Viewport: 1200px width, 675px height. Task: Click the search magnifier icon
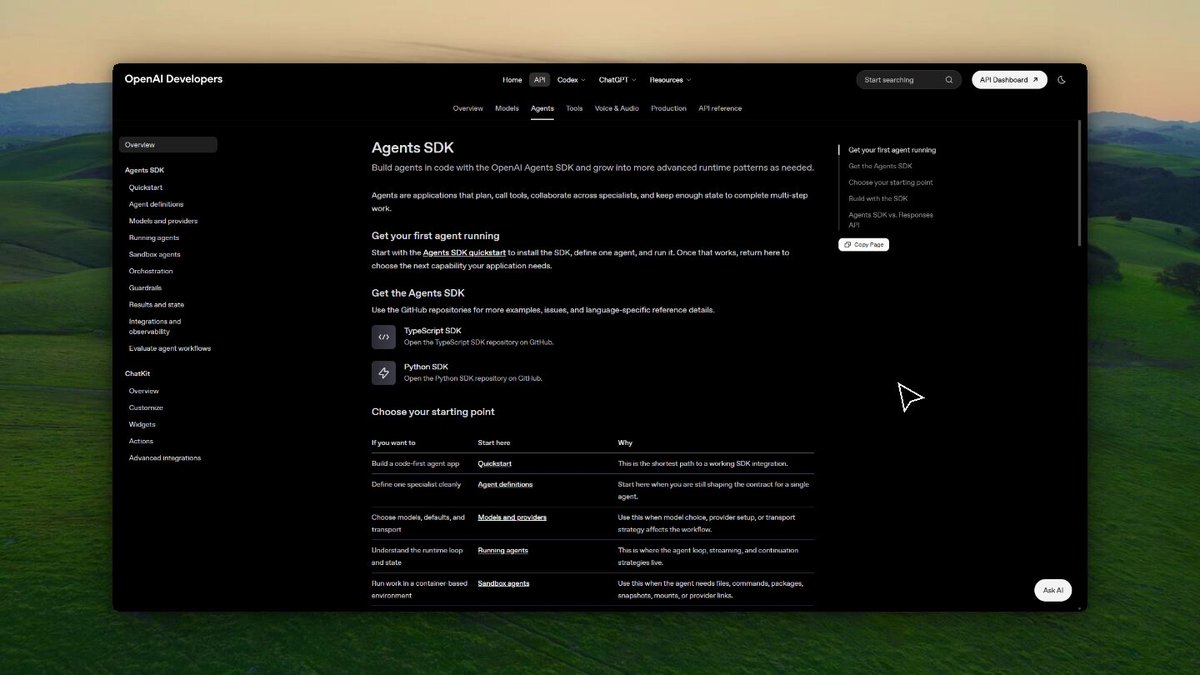[x=949, y=80]
